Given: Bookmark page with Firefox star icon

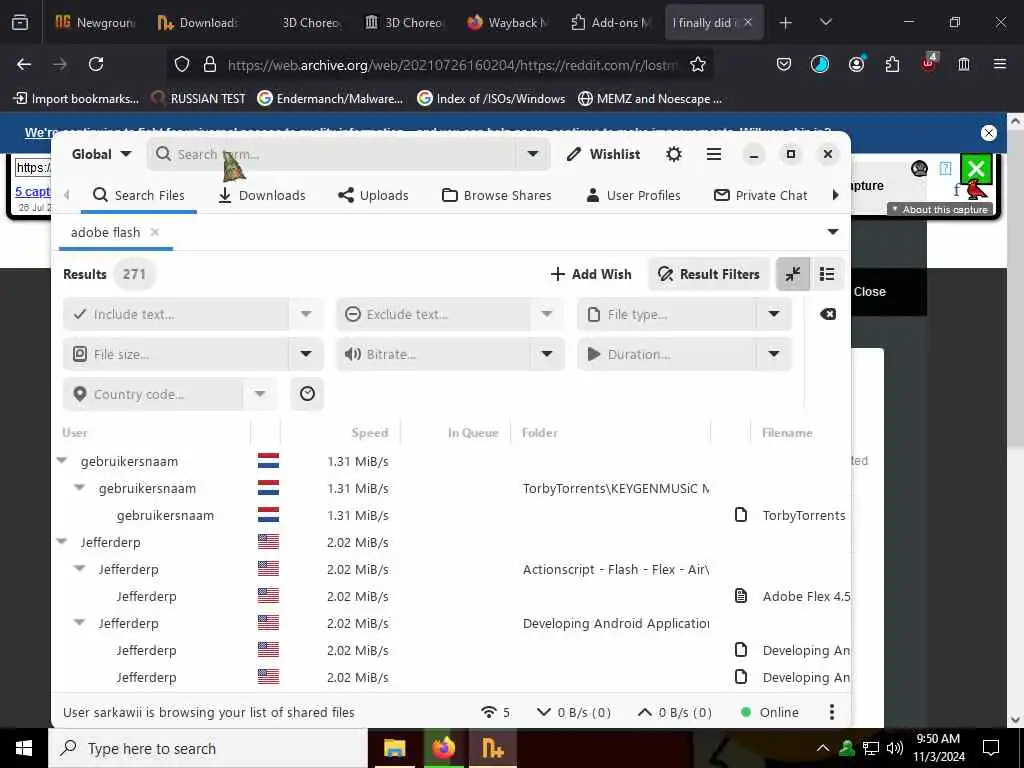Looking at the screenshot, I should pyautogui.click(x=697, y=64).
